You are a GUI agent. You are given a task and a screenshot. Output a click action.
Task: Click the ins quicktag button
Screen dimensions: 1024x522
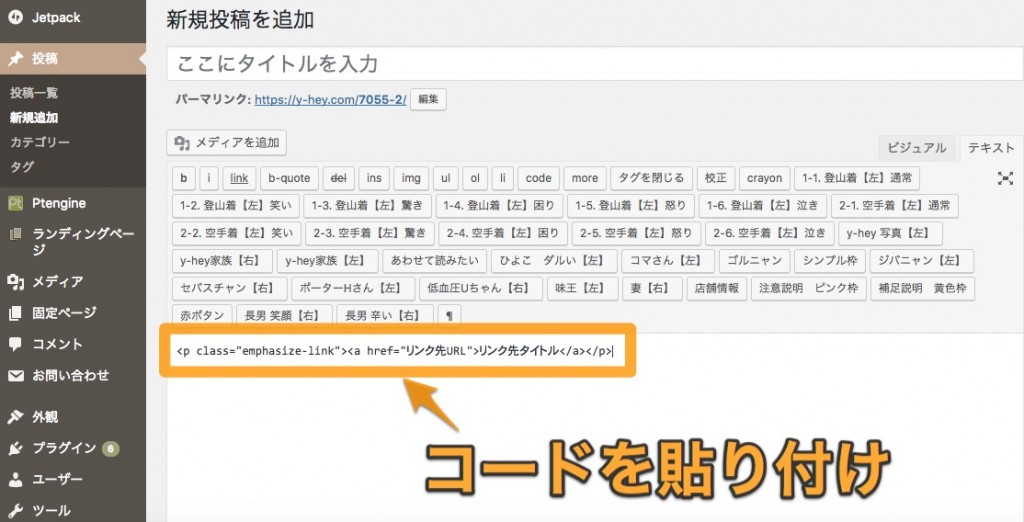pyautogui.click(x=374, y=178)
